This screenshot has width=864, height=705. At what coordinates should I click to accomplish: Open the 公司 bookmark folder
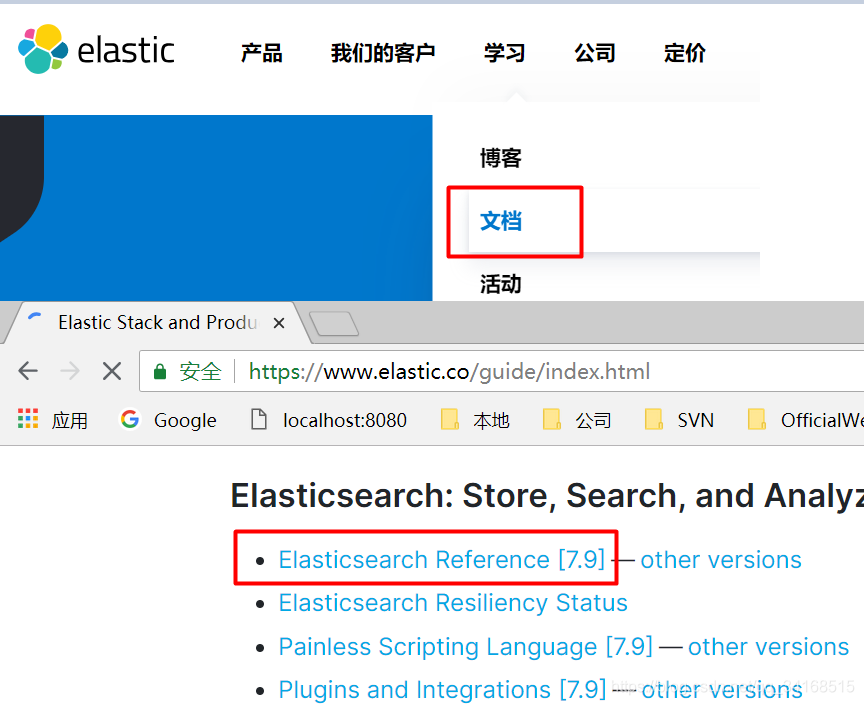coord(577,420)
